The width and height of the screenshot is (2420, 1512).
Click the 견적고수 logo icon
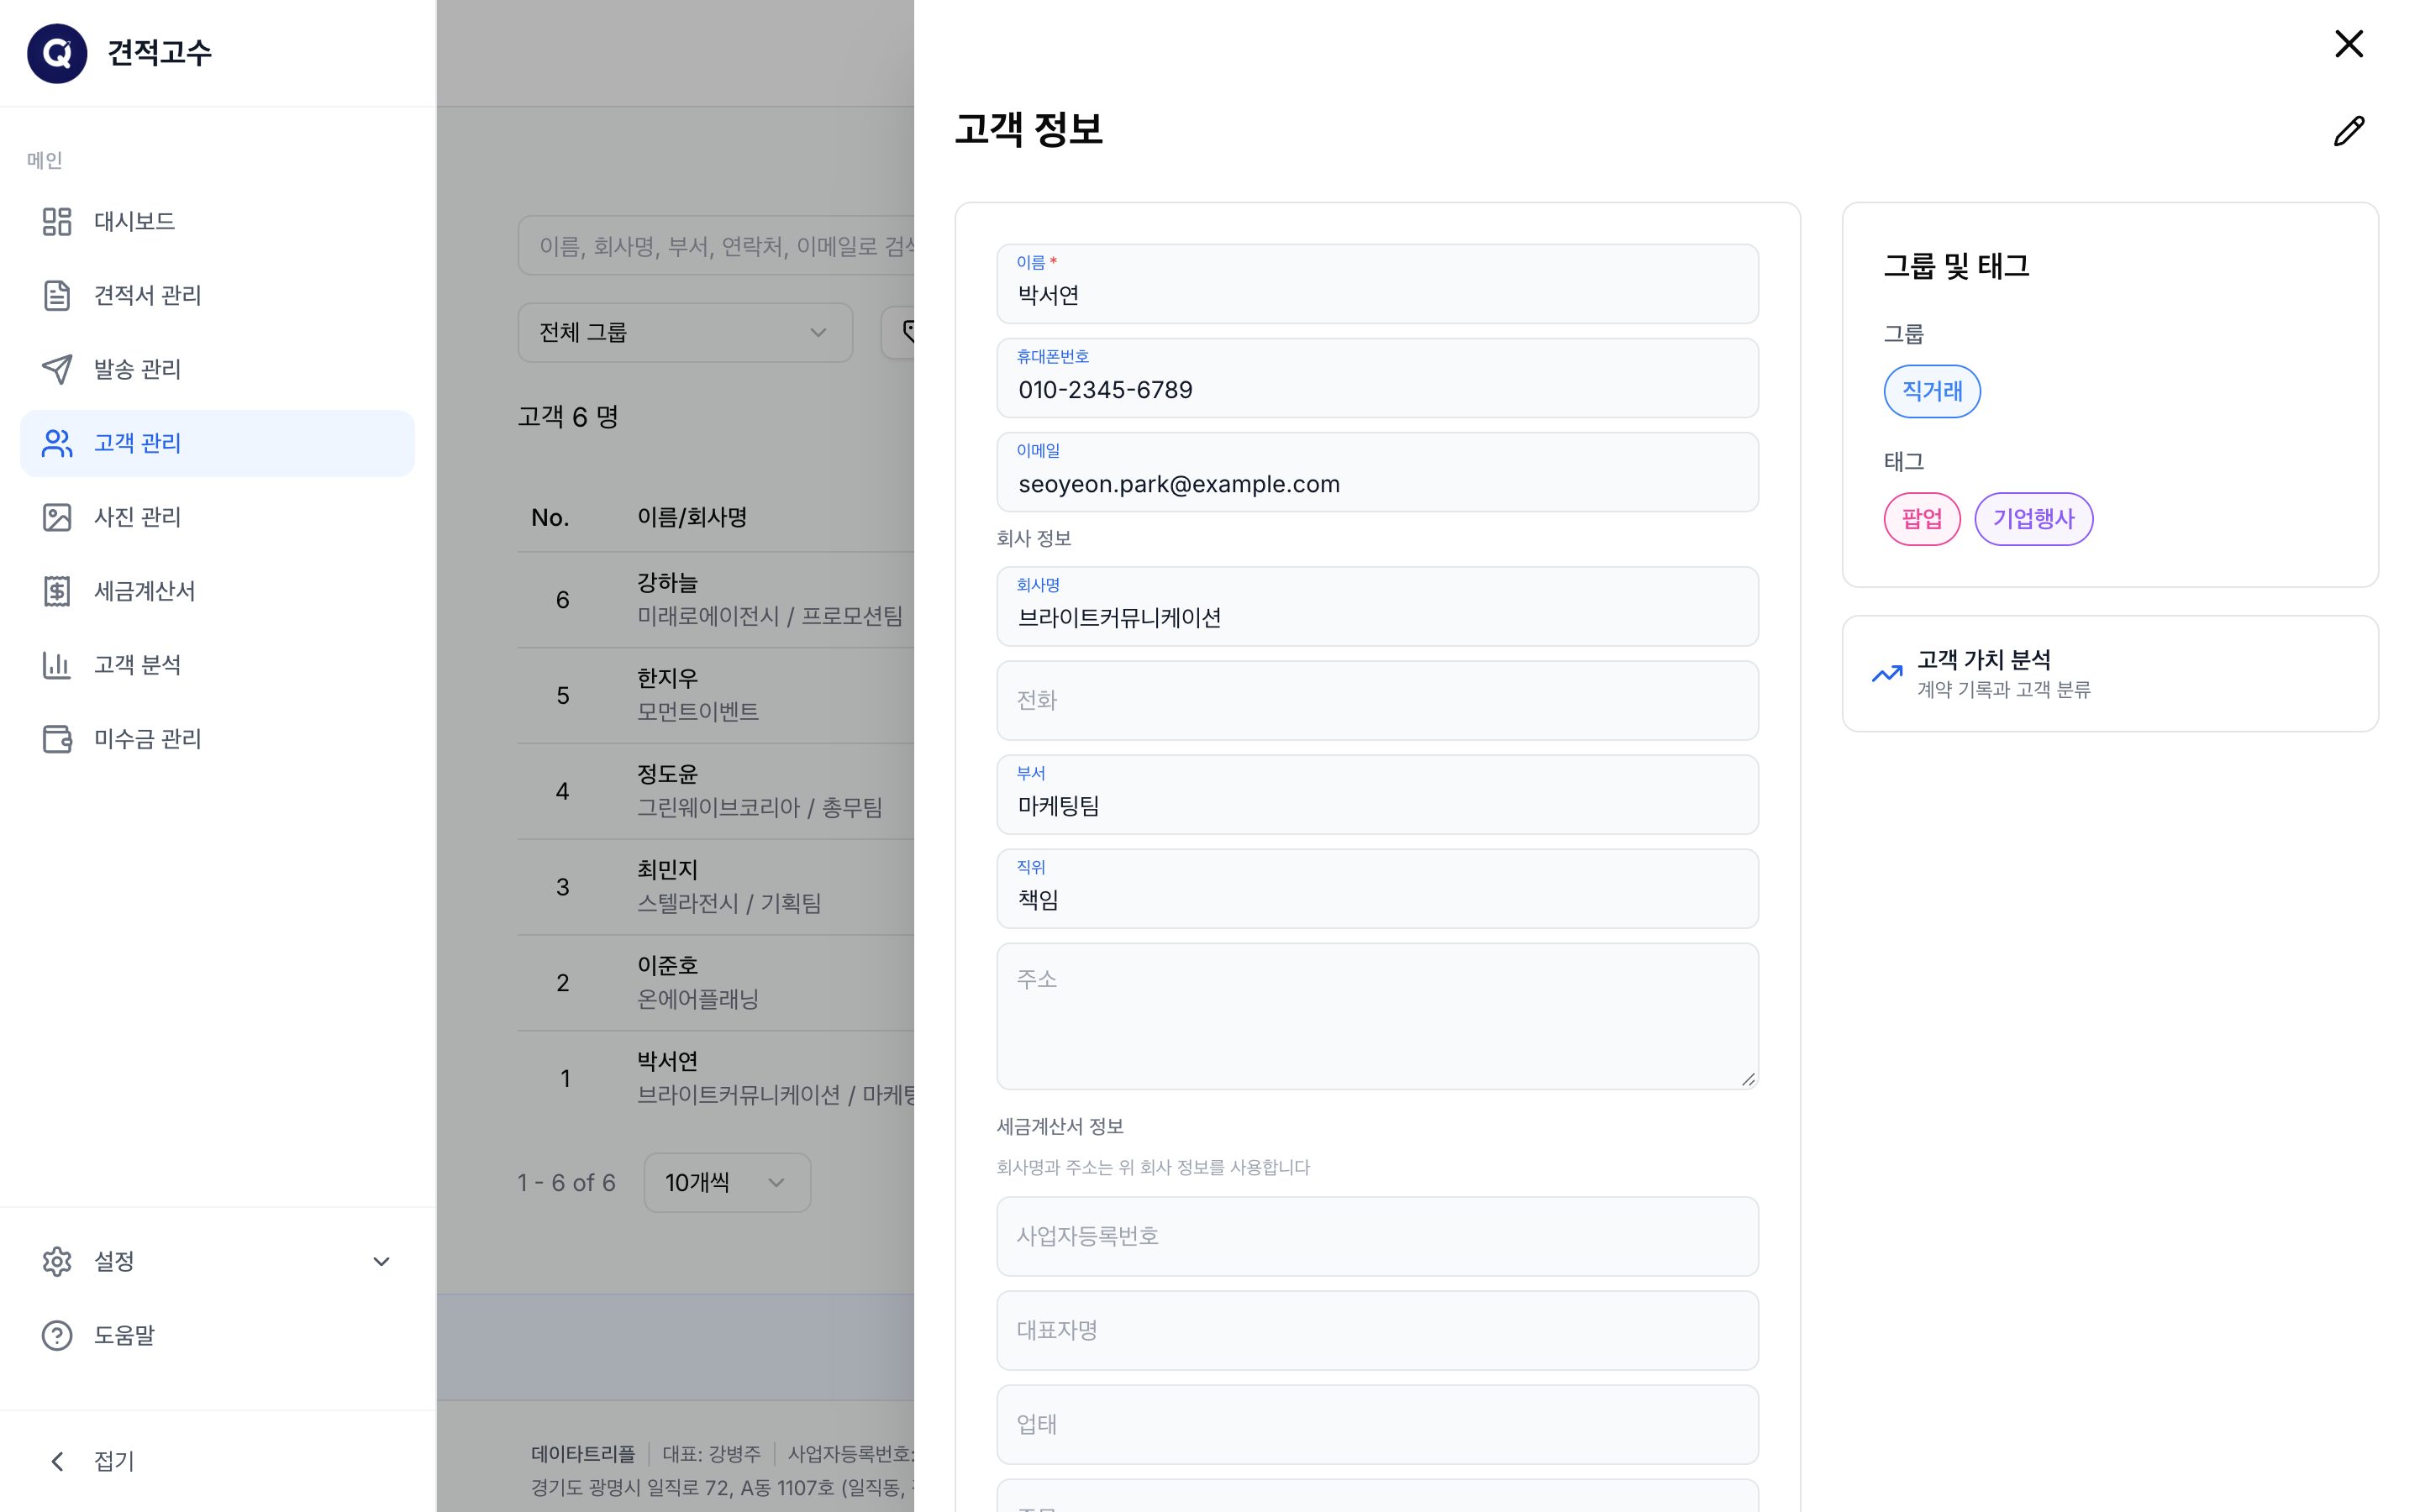click(57, 53)
